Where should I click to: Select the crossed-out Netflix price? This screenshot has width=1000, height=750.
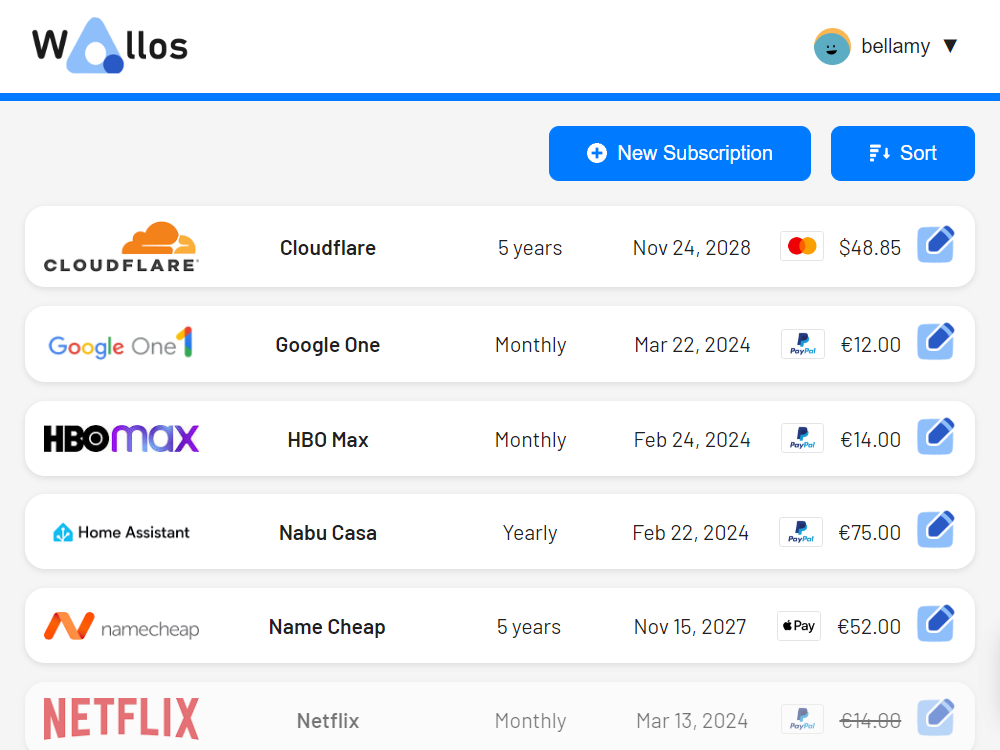869,719
